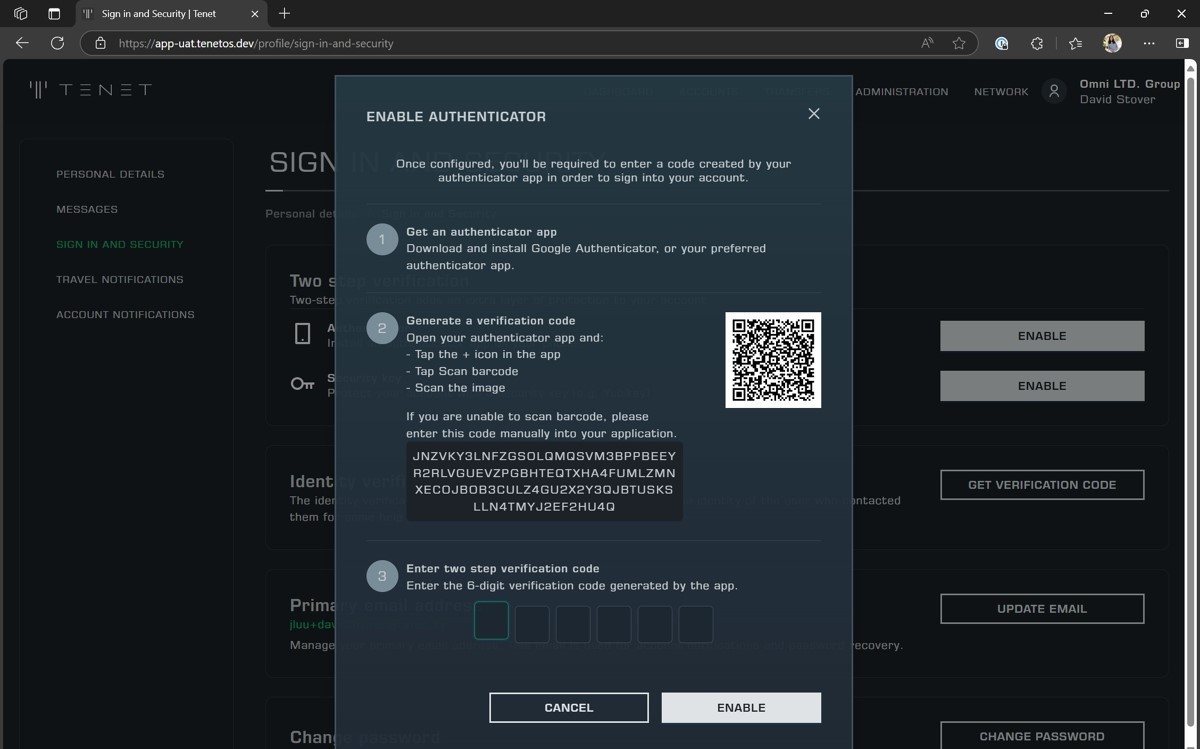Click the Tenet logo
This screenshot has height=749, width=1200.
pos(91,90)
